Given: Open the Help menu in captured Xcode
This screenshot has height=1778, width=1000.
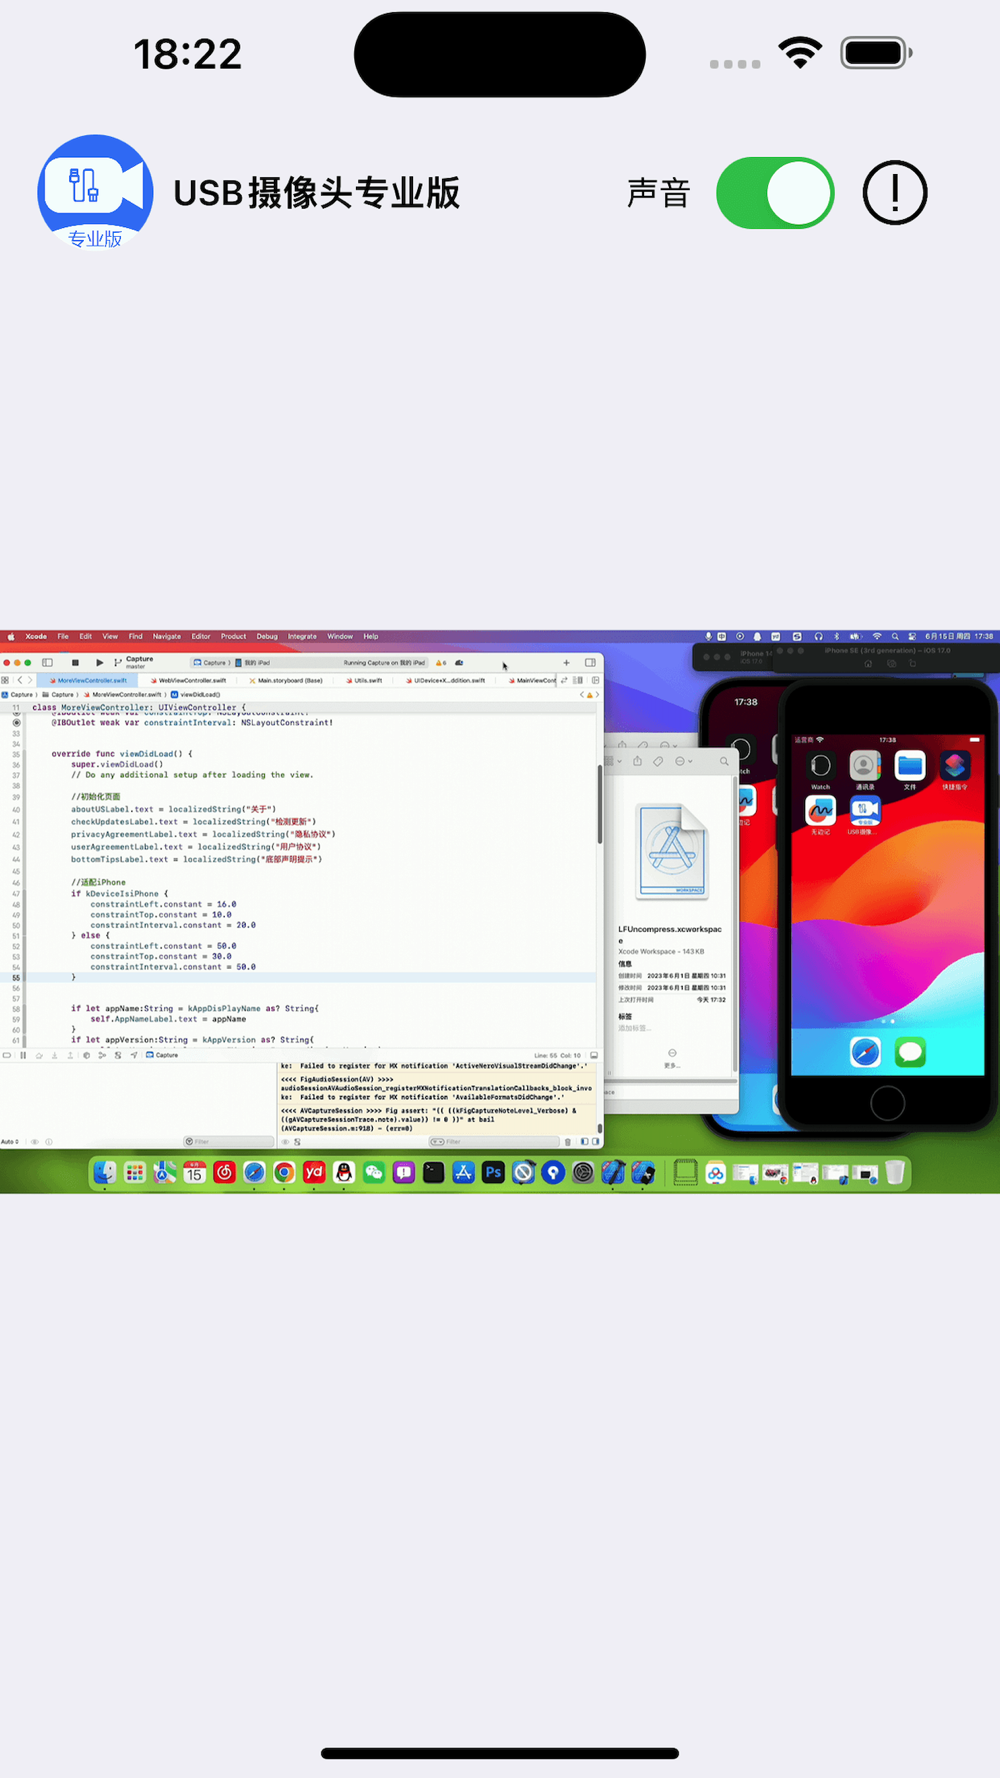Looking at the screenshot, I should click(371, 636).
